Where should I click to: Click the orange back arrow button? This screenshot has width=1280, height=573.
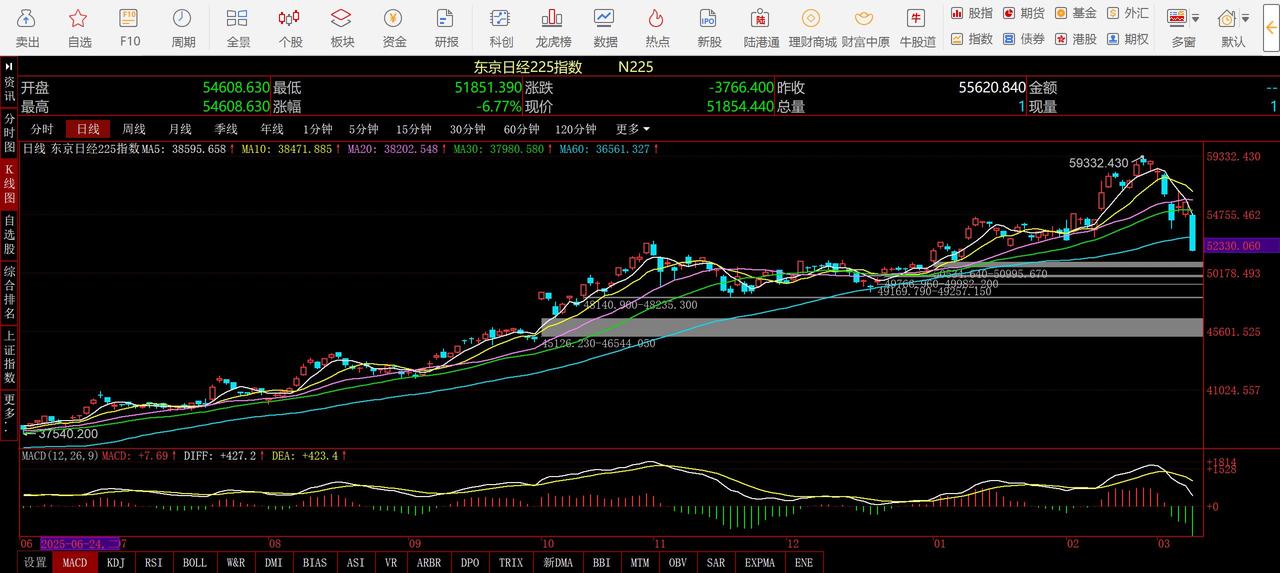click(x=1272, y=27)
